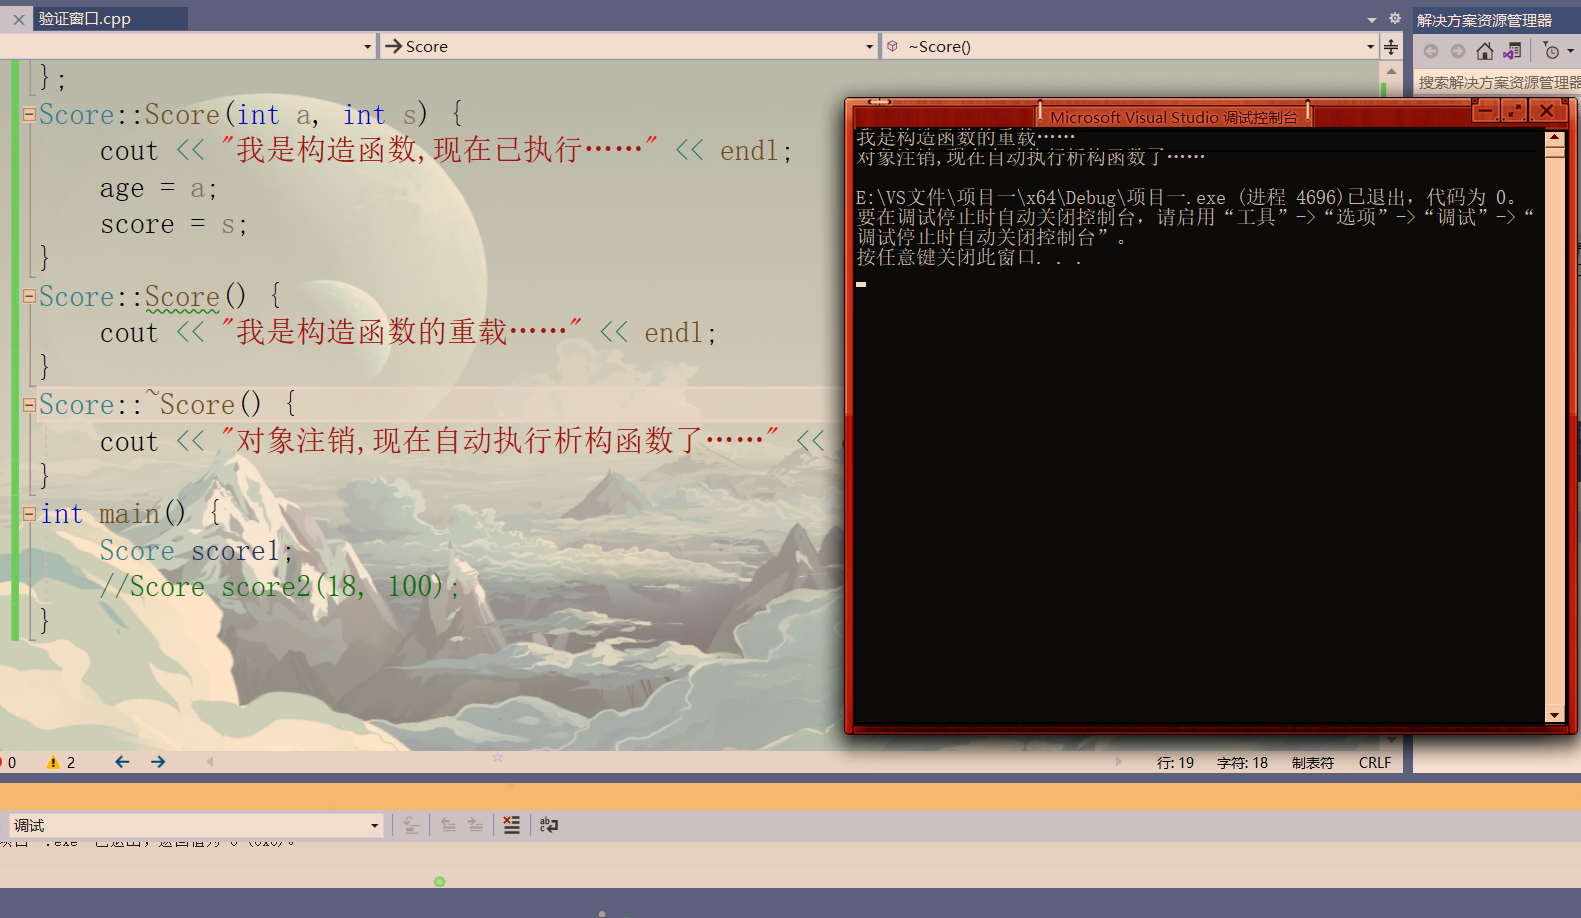Image resolution: width=1581 pixels, height=918 pixels.
Task: Click the find message in code icon
Action: [411, 825]
